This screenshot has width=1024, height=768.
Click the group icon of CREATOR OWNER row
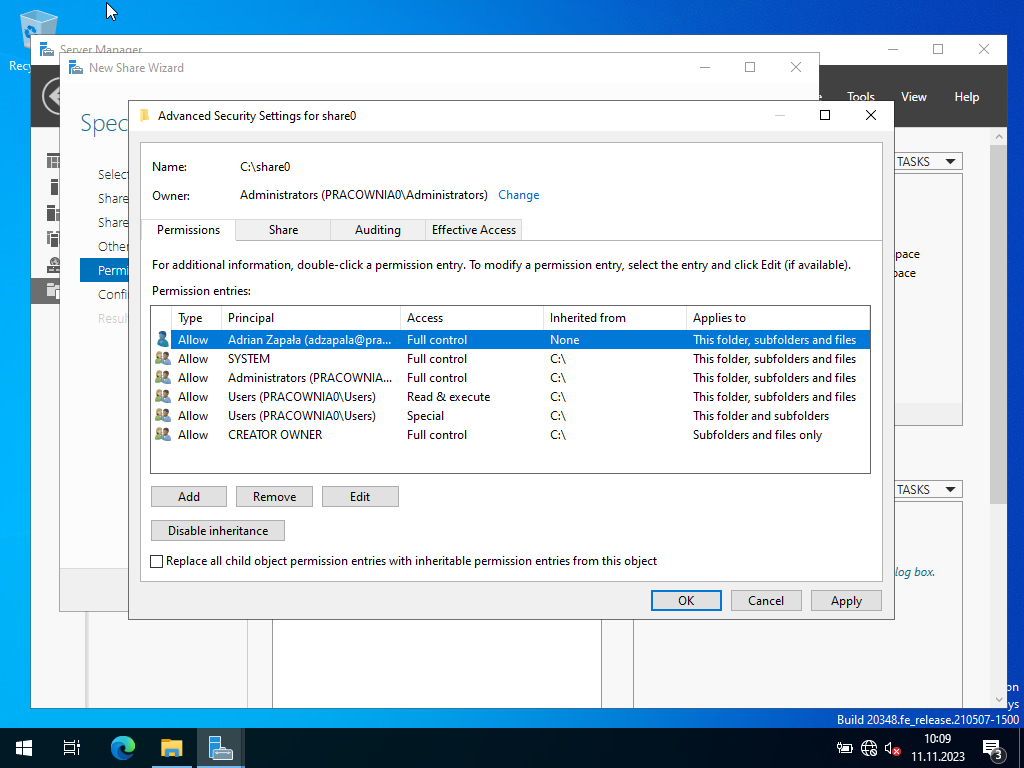(162, 435)
